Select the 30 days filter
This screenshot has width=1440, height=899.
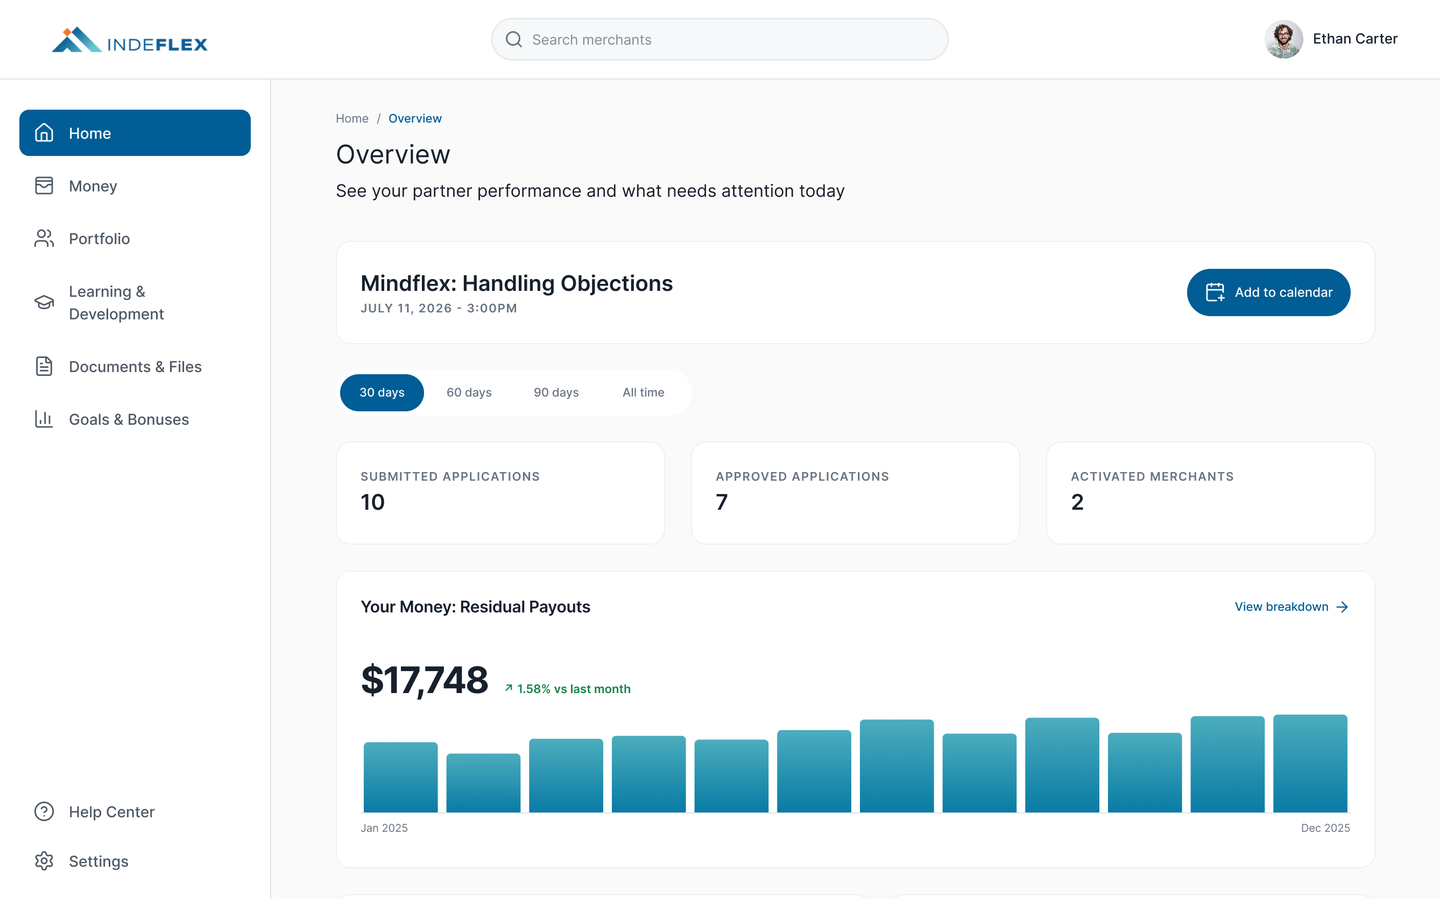[x=382, y=392]
